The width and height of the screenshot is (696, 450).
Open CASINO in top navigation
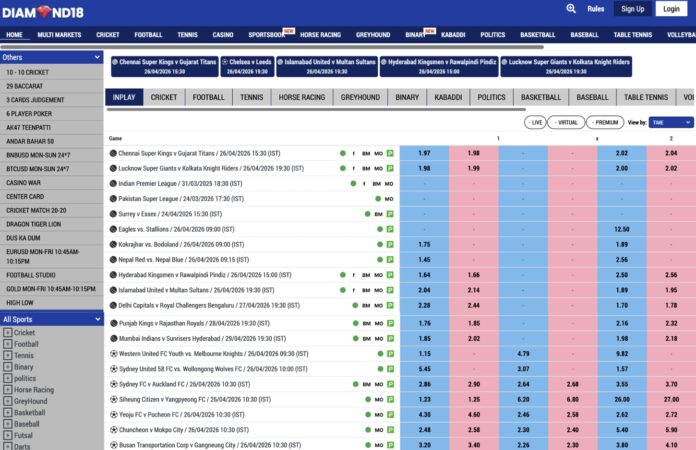coord(223,35)
